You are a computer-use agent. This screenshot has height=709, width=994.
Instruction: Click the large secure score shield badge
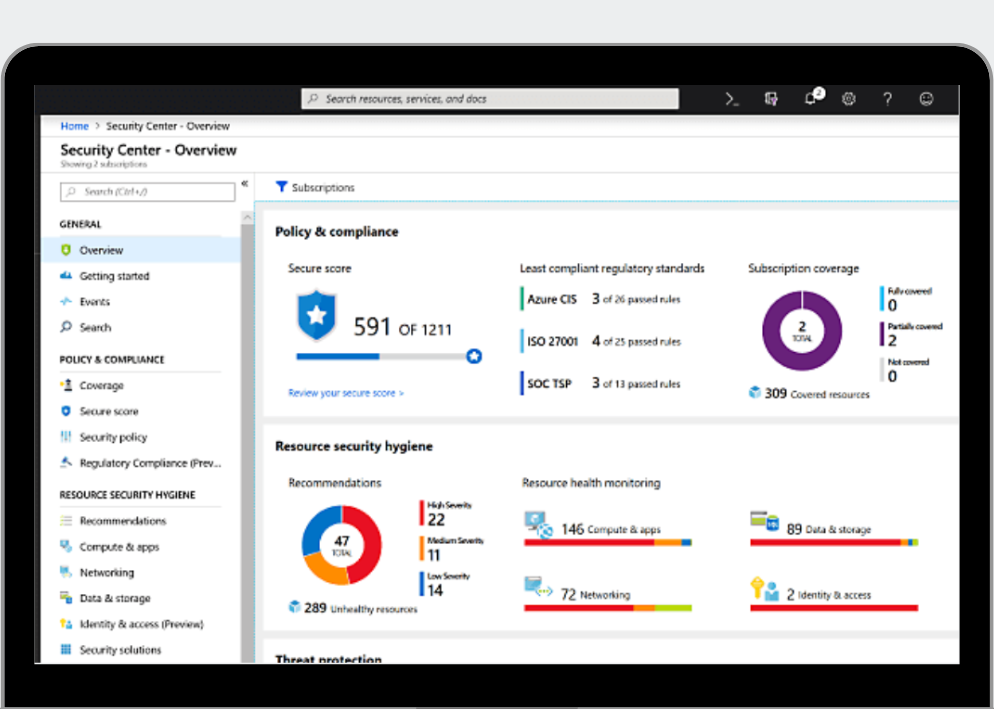[x=316, y=315]
